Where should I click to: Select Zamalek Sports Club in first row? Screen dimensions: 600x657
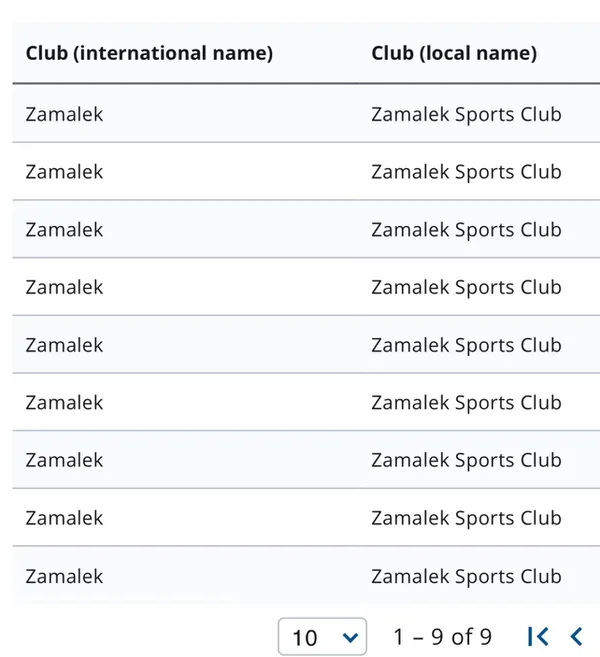coord(466,114)
